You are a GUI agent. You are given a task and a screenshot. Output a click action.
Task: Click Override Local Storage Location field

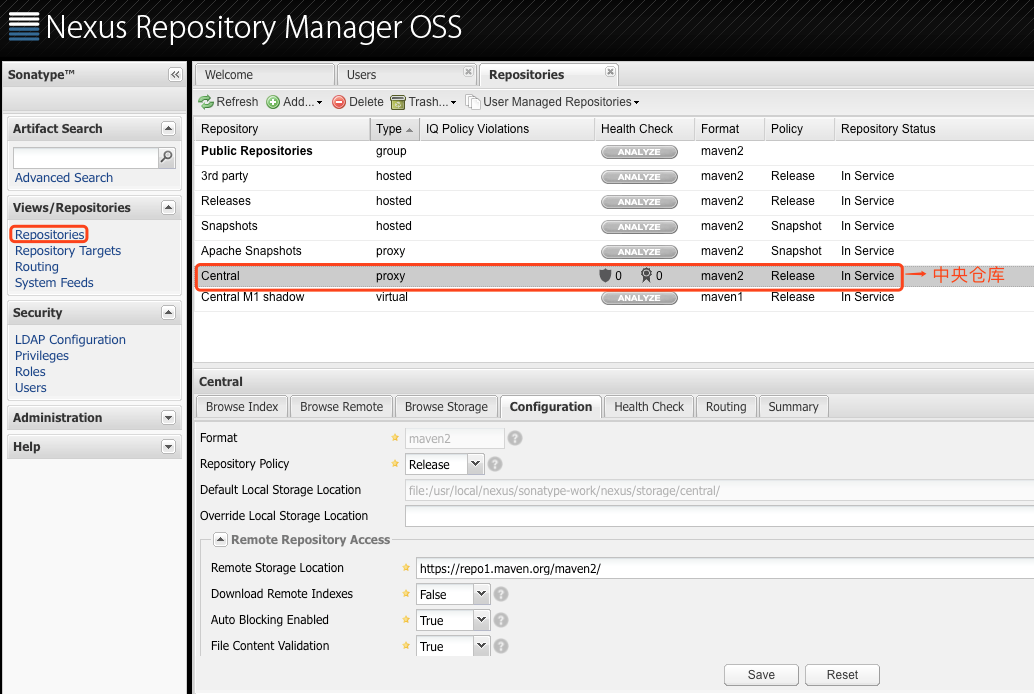[x=719, y=516]
